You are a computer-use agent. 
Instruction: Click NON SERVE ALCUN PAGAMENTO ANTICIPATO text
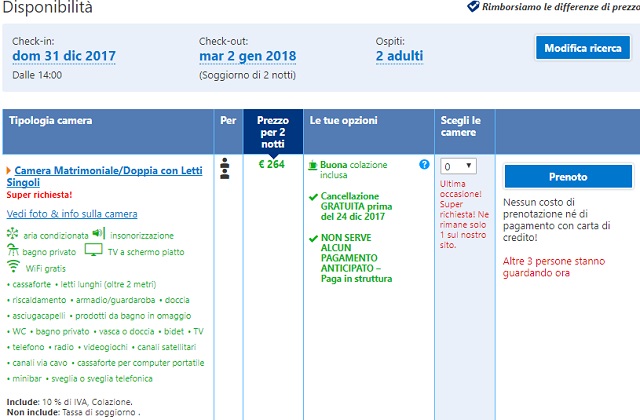[356, 258]
